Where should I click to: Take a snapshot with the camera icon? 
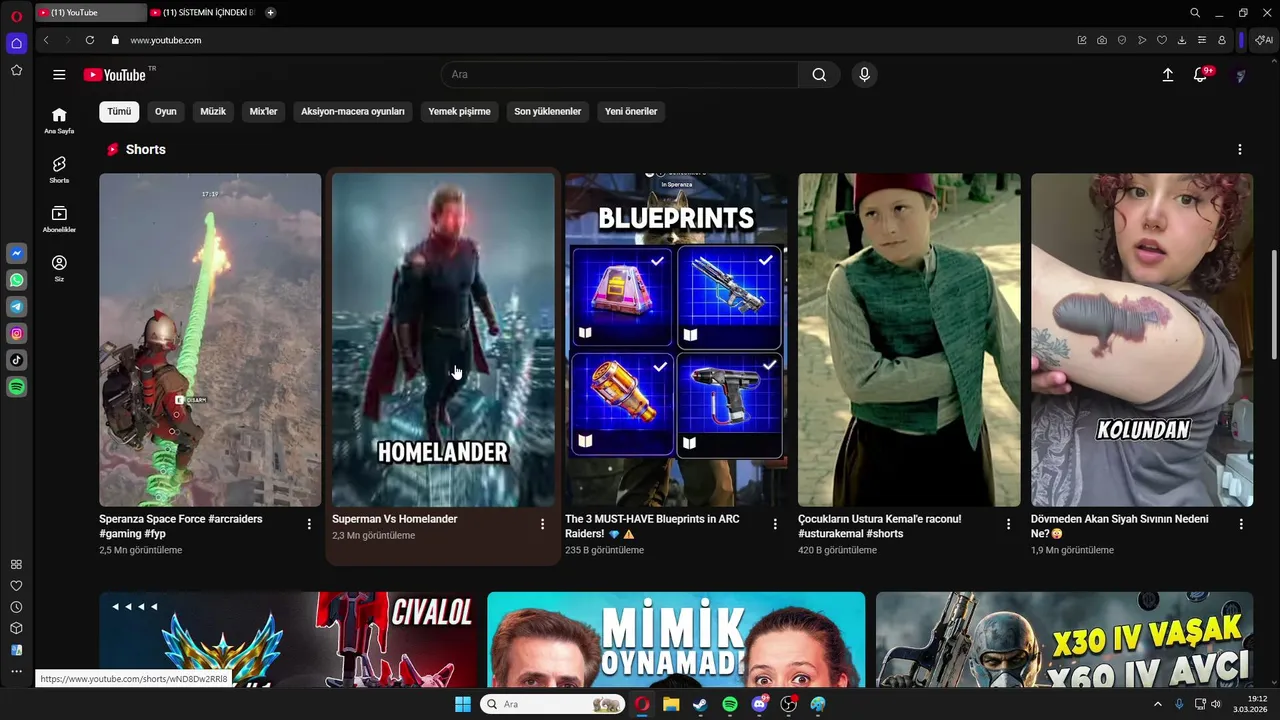(x=1102, y=40)
